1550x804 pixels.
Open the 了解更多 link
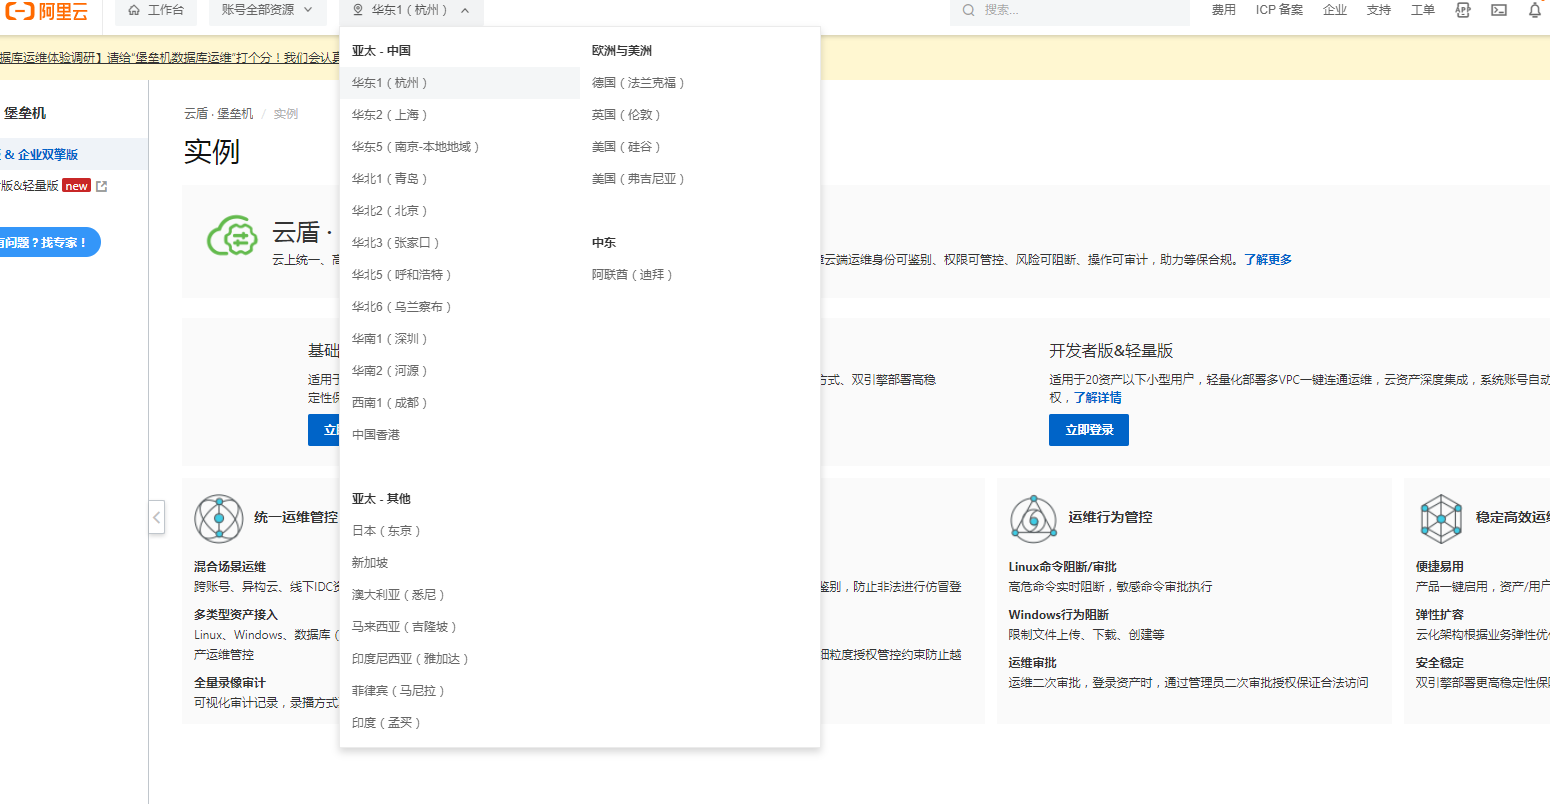(x=1268, y=260)
